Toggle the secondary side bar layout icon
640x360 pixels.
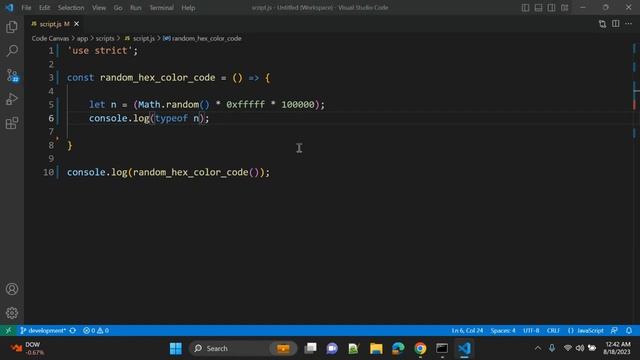pyautogui.click(x=551, y=8)
